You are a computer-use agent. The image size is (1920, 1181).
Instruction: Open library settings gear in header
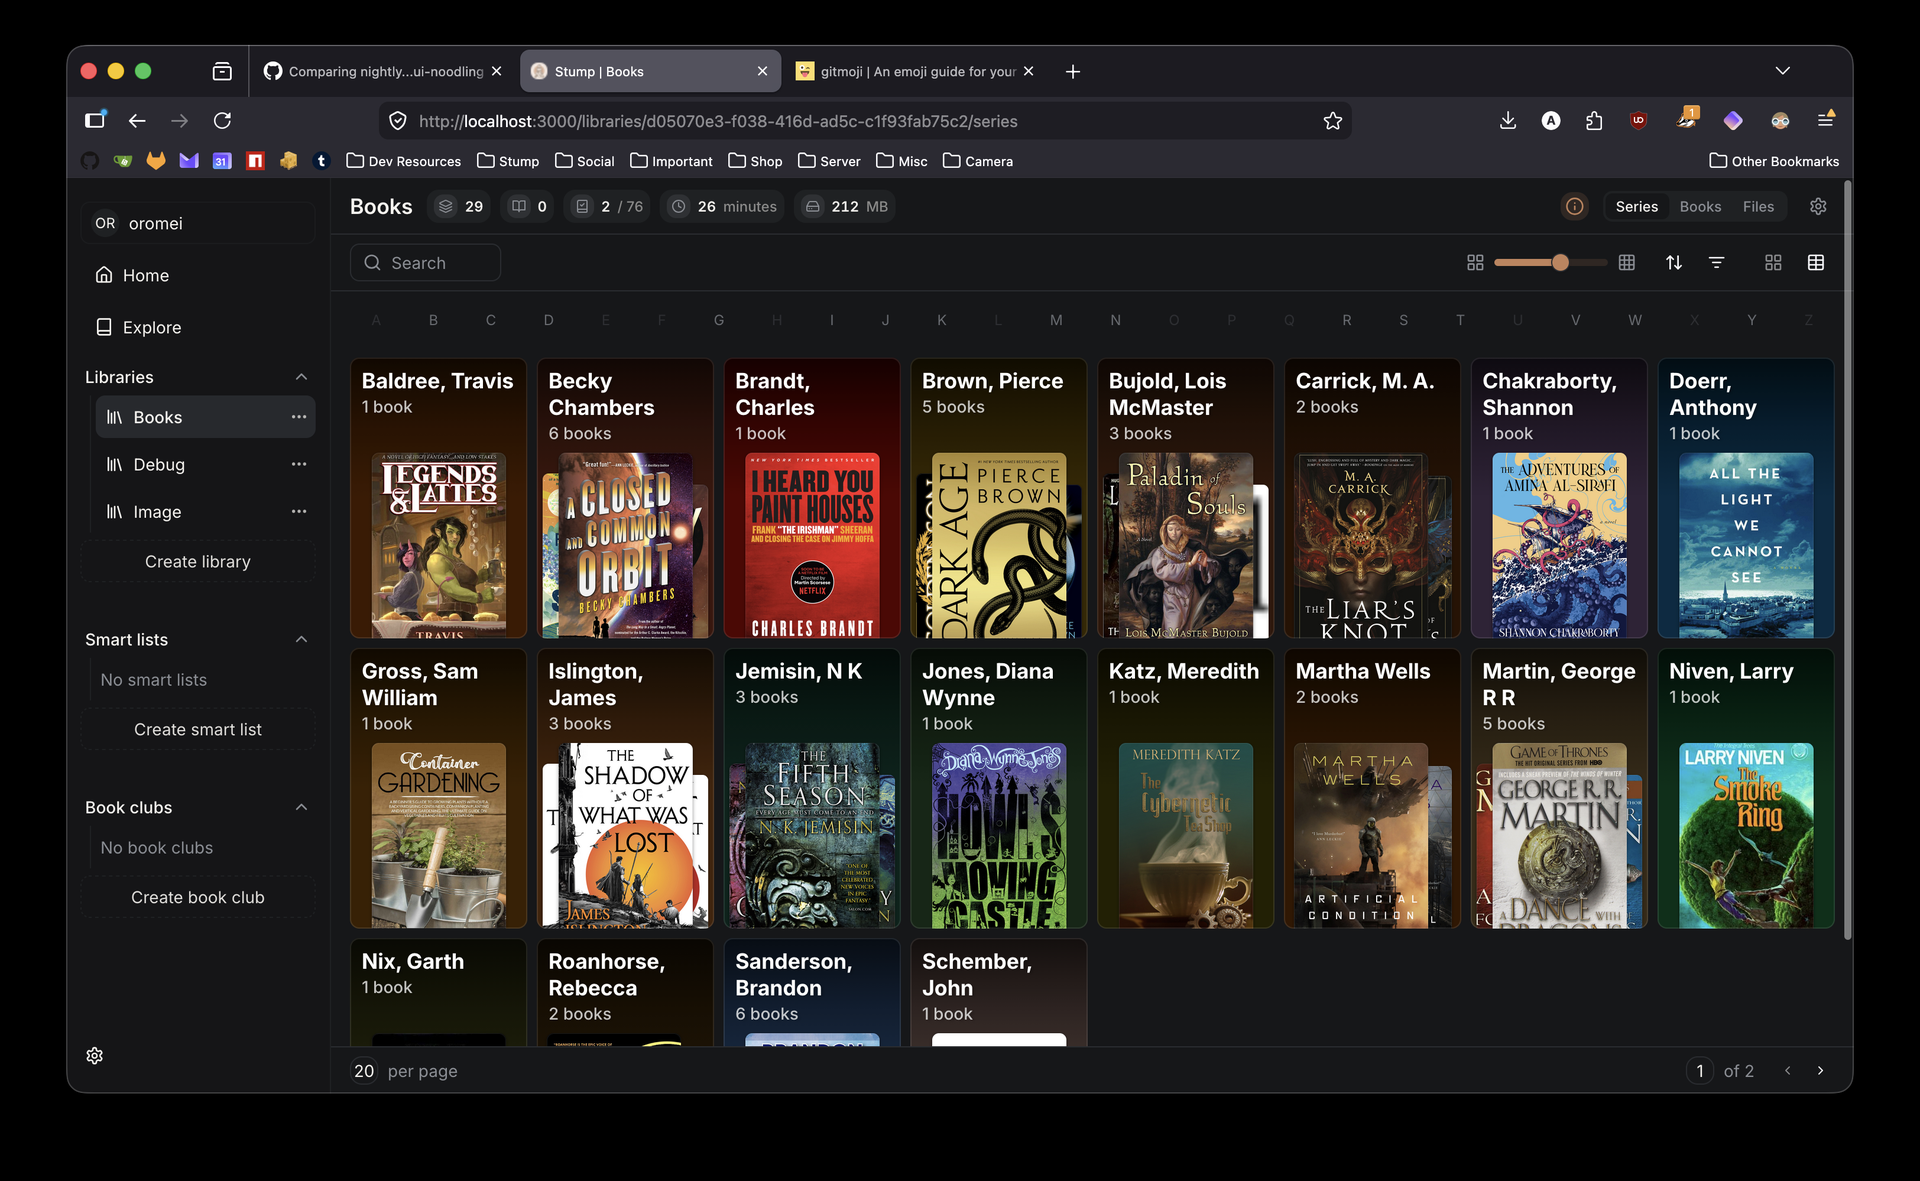tap(1818, 207)
